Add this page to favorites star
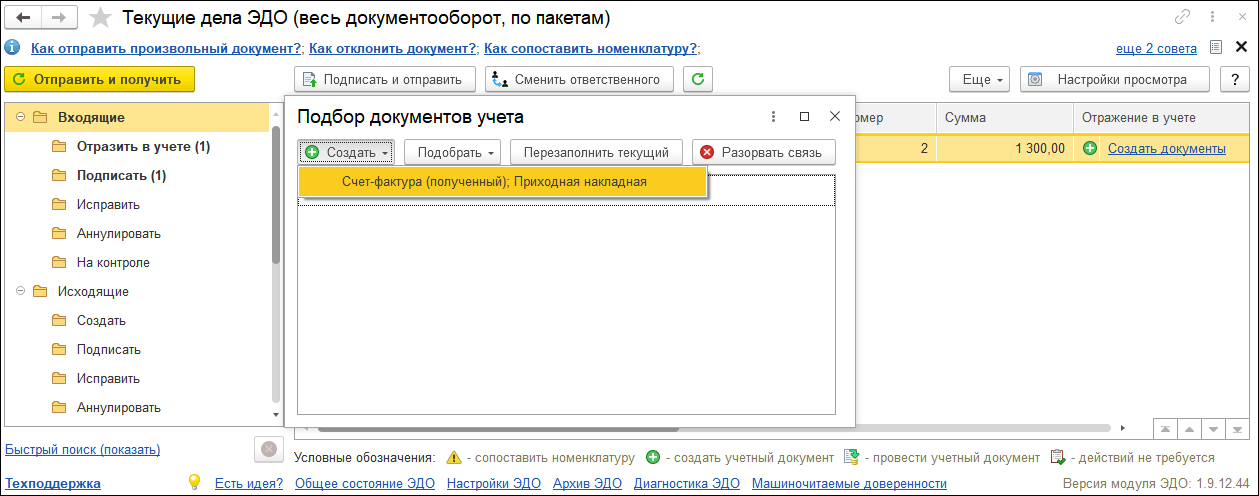The width and height of the screenshot is (1259, 496). 100,18
